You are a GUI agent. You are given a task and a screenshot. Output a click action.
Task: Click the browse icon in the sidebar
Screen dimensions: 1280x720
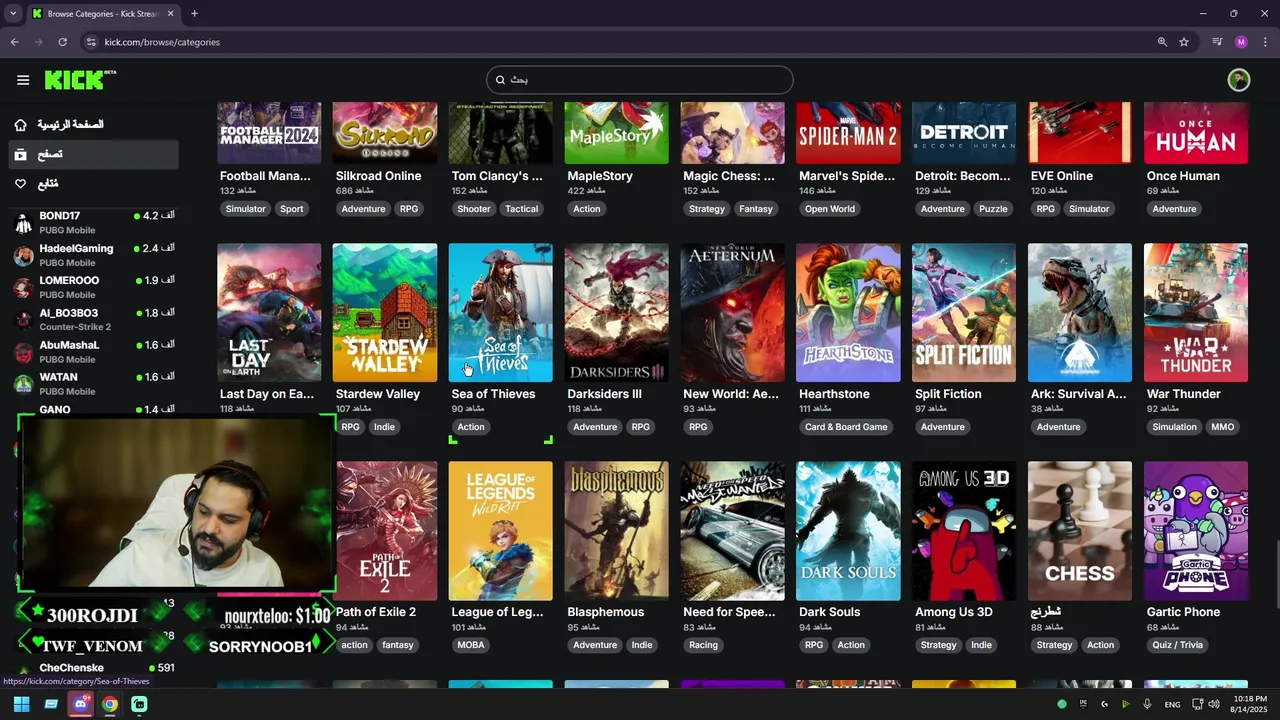20,155
